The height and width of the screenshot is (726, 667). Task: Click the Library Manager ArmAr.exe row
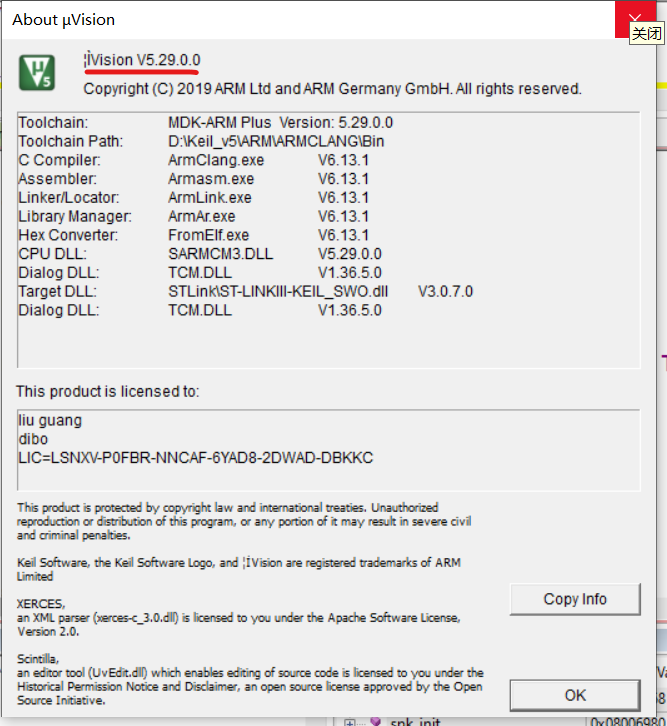193,216
